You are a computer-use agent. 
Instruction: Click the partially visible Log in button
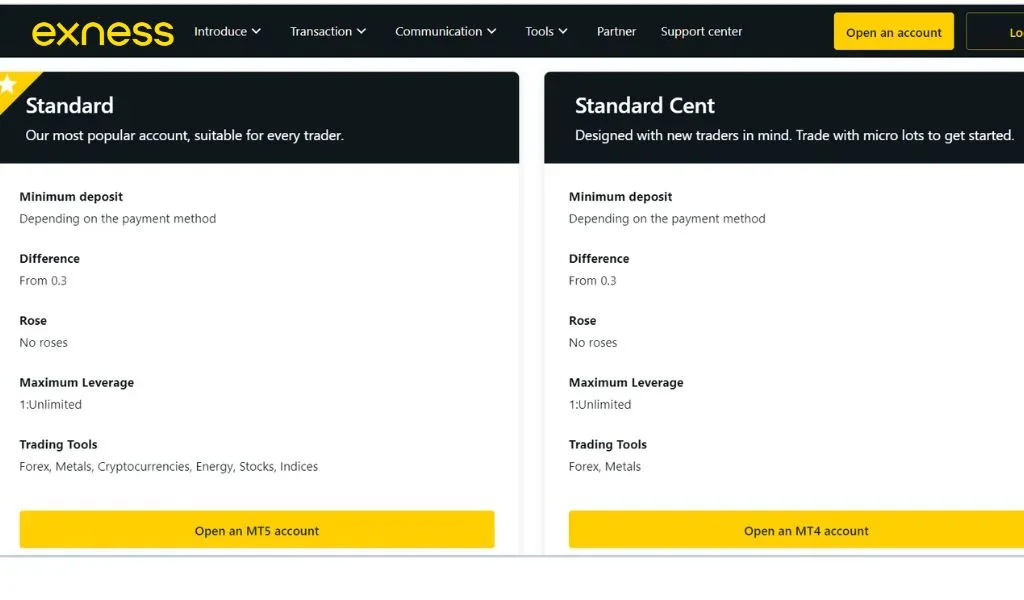pos(1000,32)
